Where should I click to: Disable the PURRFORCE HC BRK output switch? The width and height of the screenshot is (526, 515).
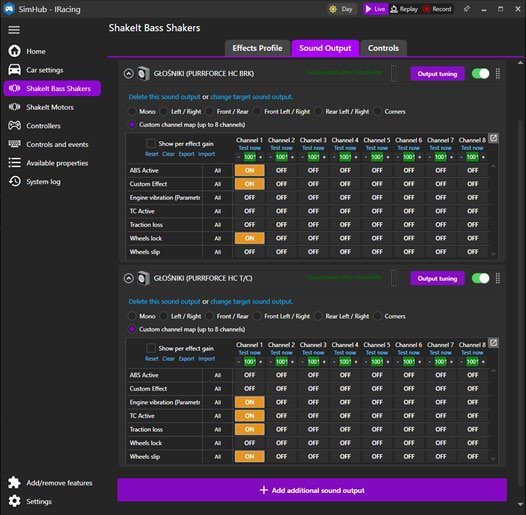pyautogui.click(x=480, y=73)
